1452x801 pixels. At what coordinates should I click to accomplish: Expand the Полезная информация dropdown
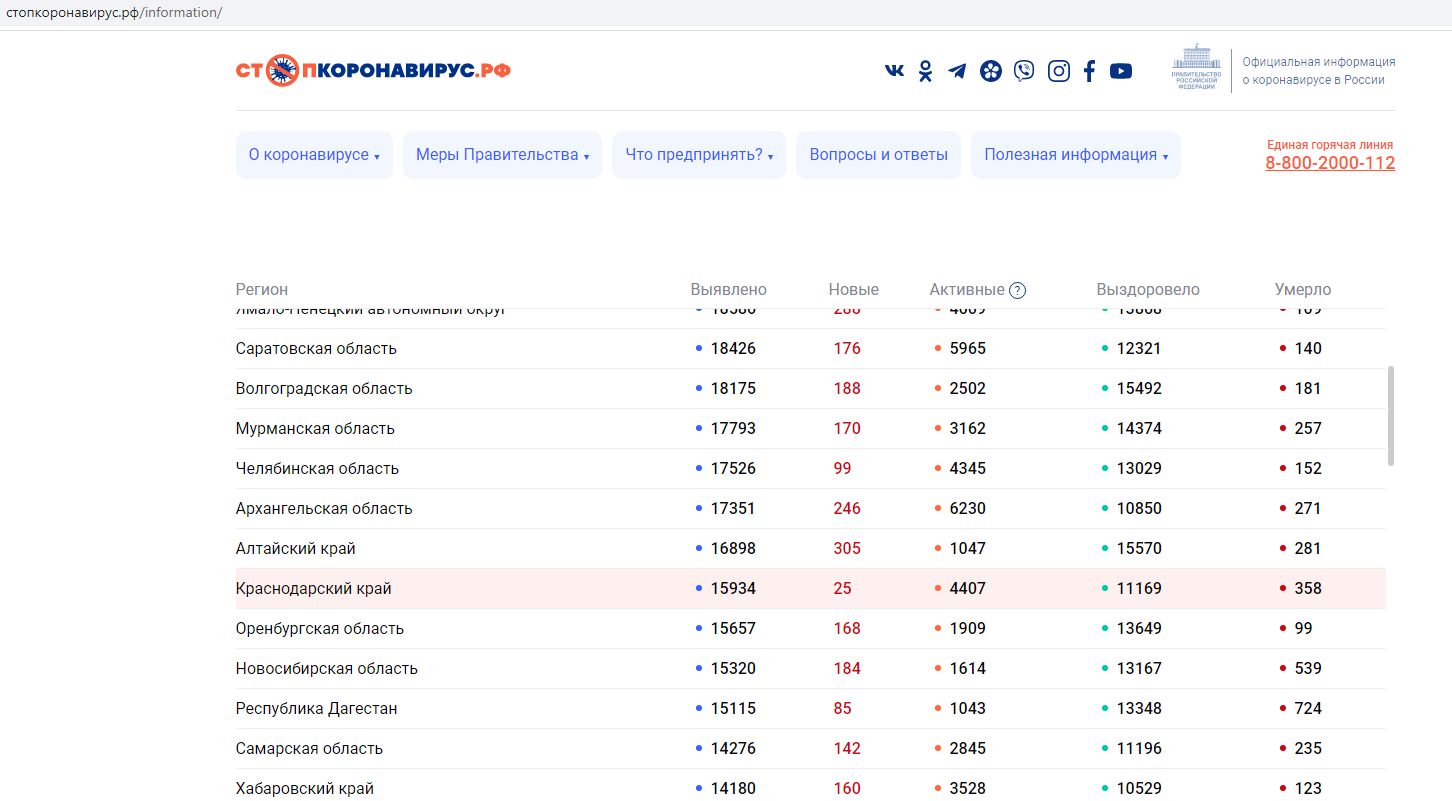coord(1075,155)
